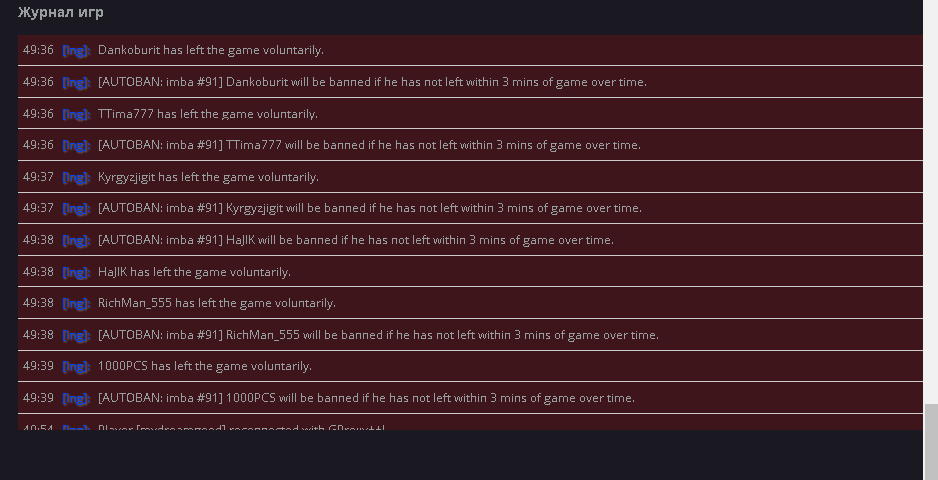The image size is (938, 480).
Task: Click the page scrollbar thumb
Action: (x=930, y=440)
